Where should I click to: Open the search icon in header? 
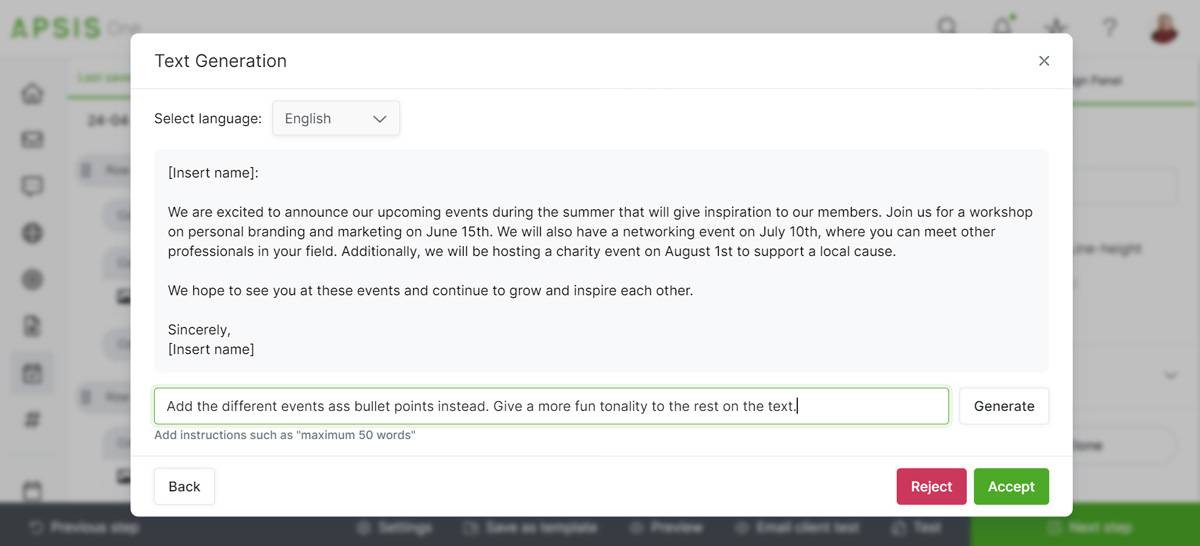[946, 27]
